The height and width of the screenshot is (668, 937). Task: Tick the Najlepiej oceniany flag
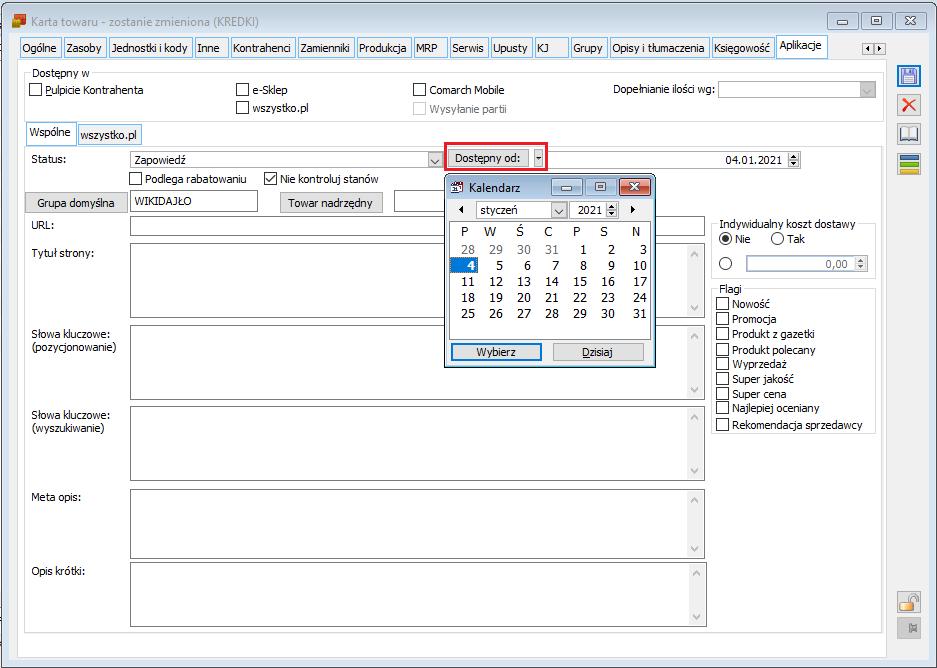[722, 407]
